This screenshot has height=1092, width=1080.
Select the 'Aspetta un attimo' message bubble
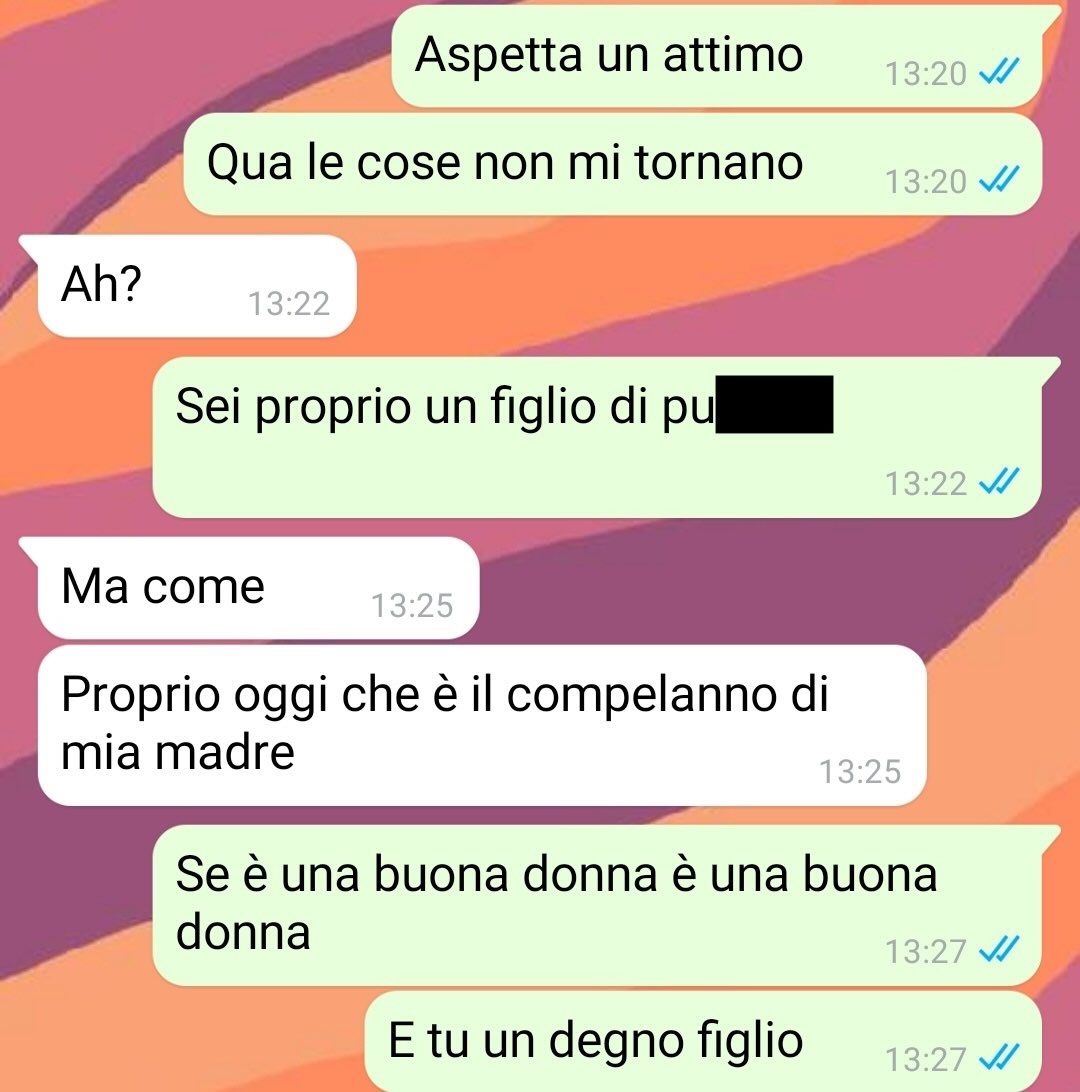click(724, 57)
